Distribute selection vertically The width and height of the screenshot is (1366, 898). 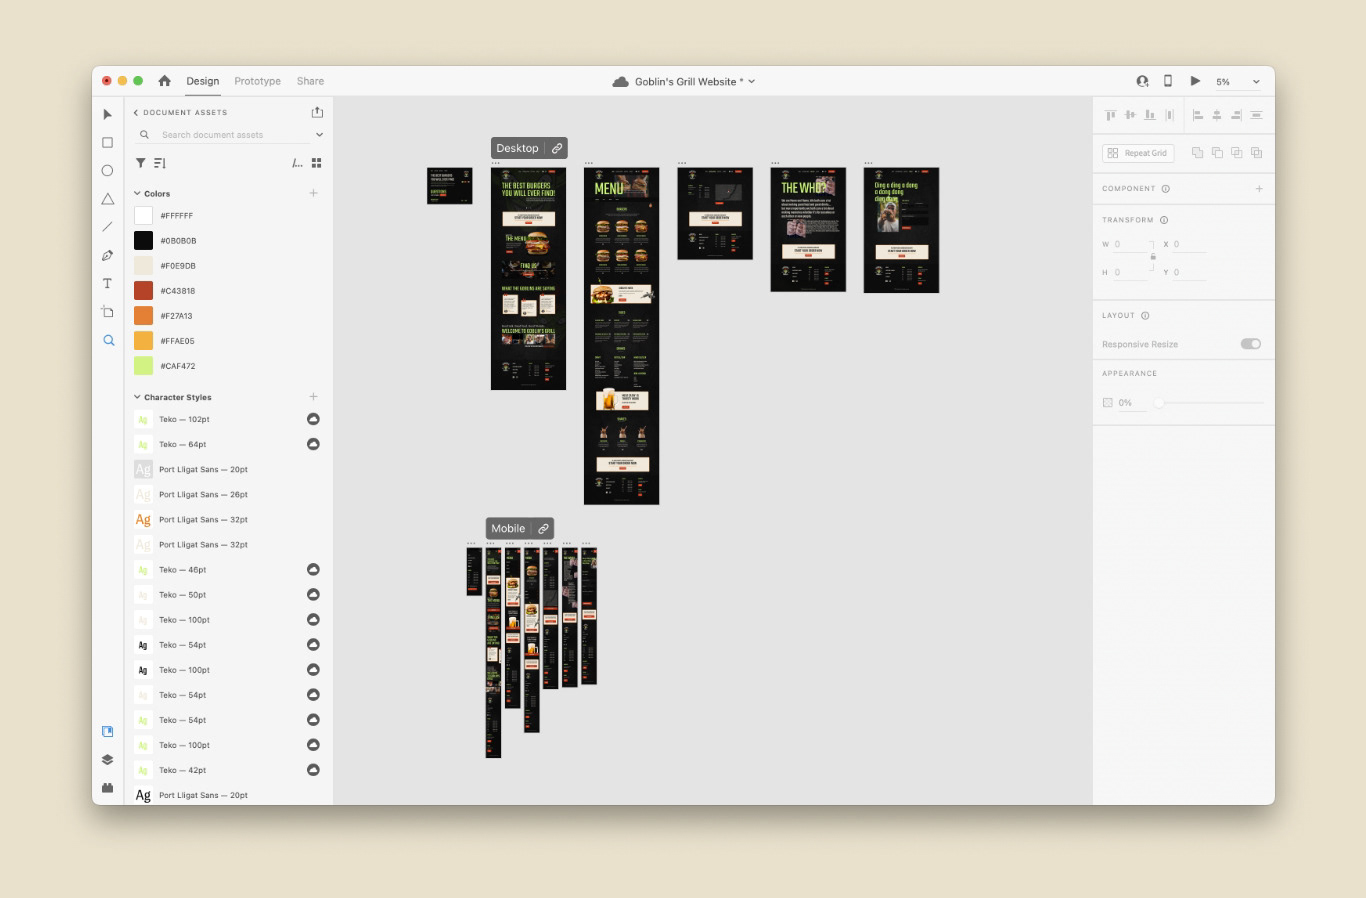1257,115
